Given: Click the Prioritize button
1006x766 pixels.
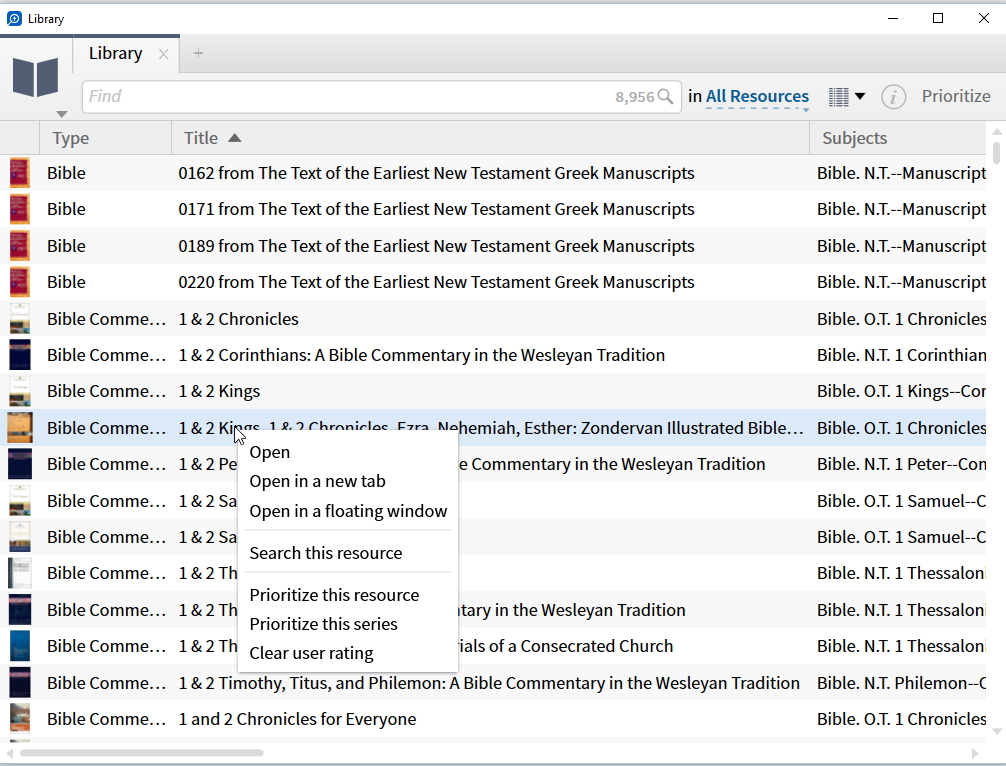Looking at the screenshot, I should [x=955, y=97].
